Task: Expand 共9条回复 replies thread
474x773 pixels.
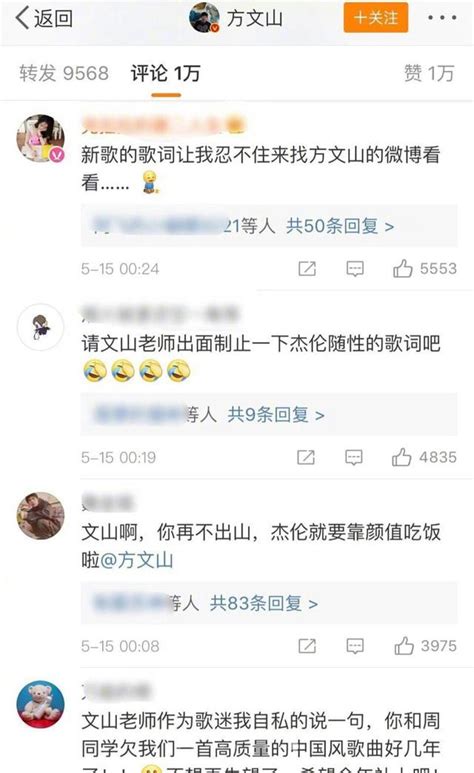Action: 276,415
